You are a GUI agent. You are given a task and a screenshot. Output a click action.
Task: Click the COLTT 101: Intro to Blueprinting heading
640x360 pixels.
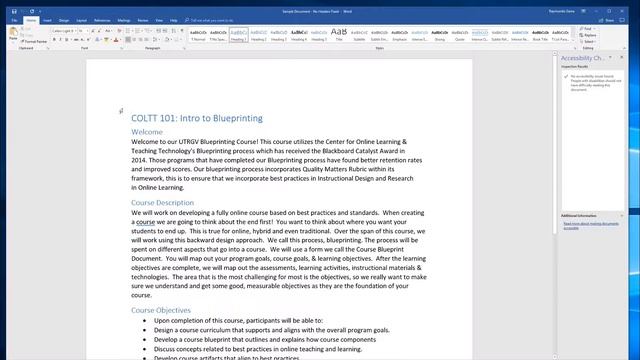click(x=197, y=118)
